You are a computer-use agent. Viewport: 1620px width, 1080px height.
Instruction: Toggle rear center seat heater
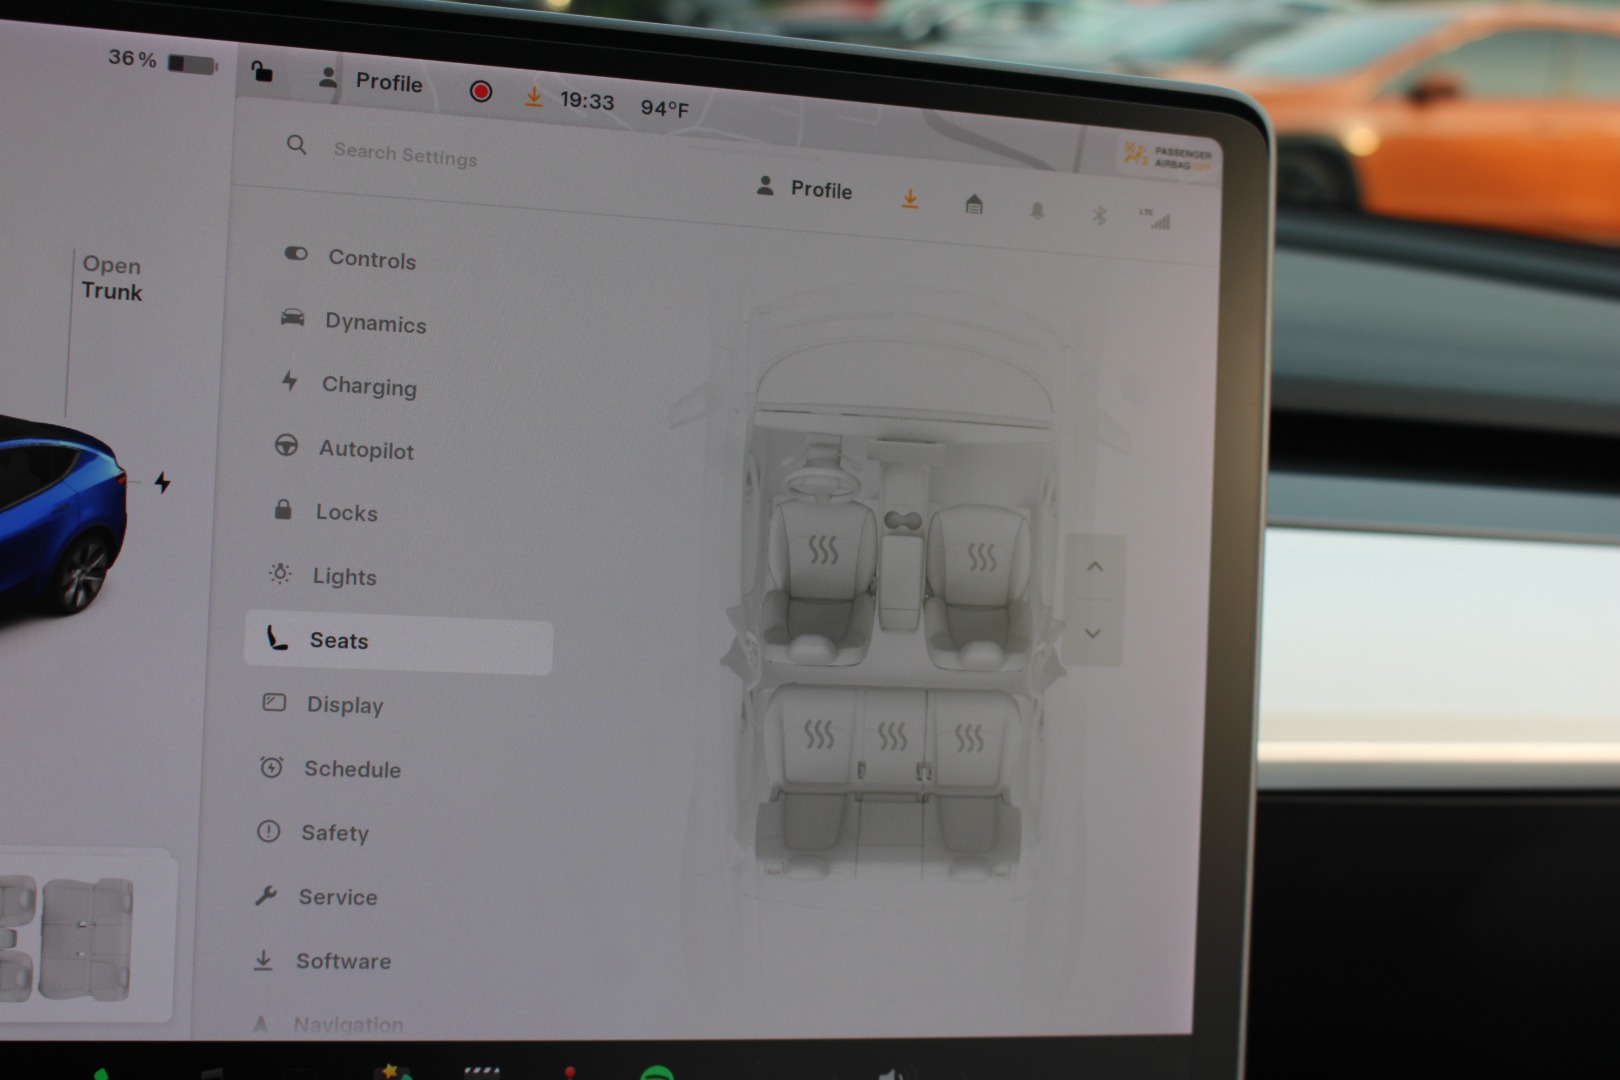click(x=892, y=738)
